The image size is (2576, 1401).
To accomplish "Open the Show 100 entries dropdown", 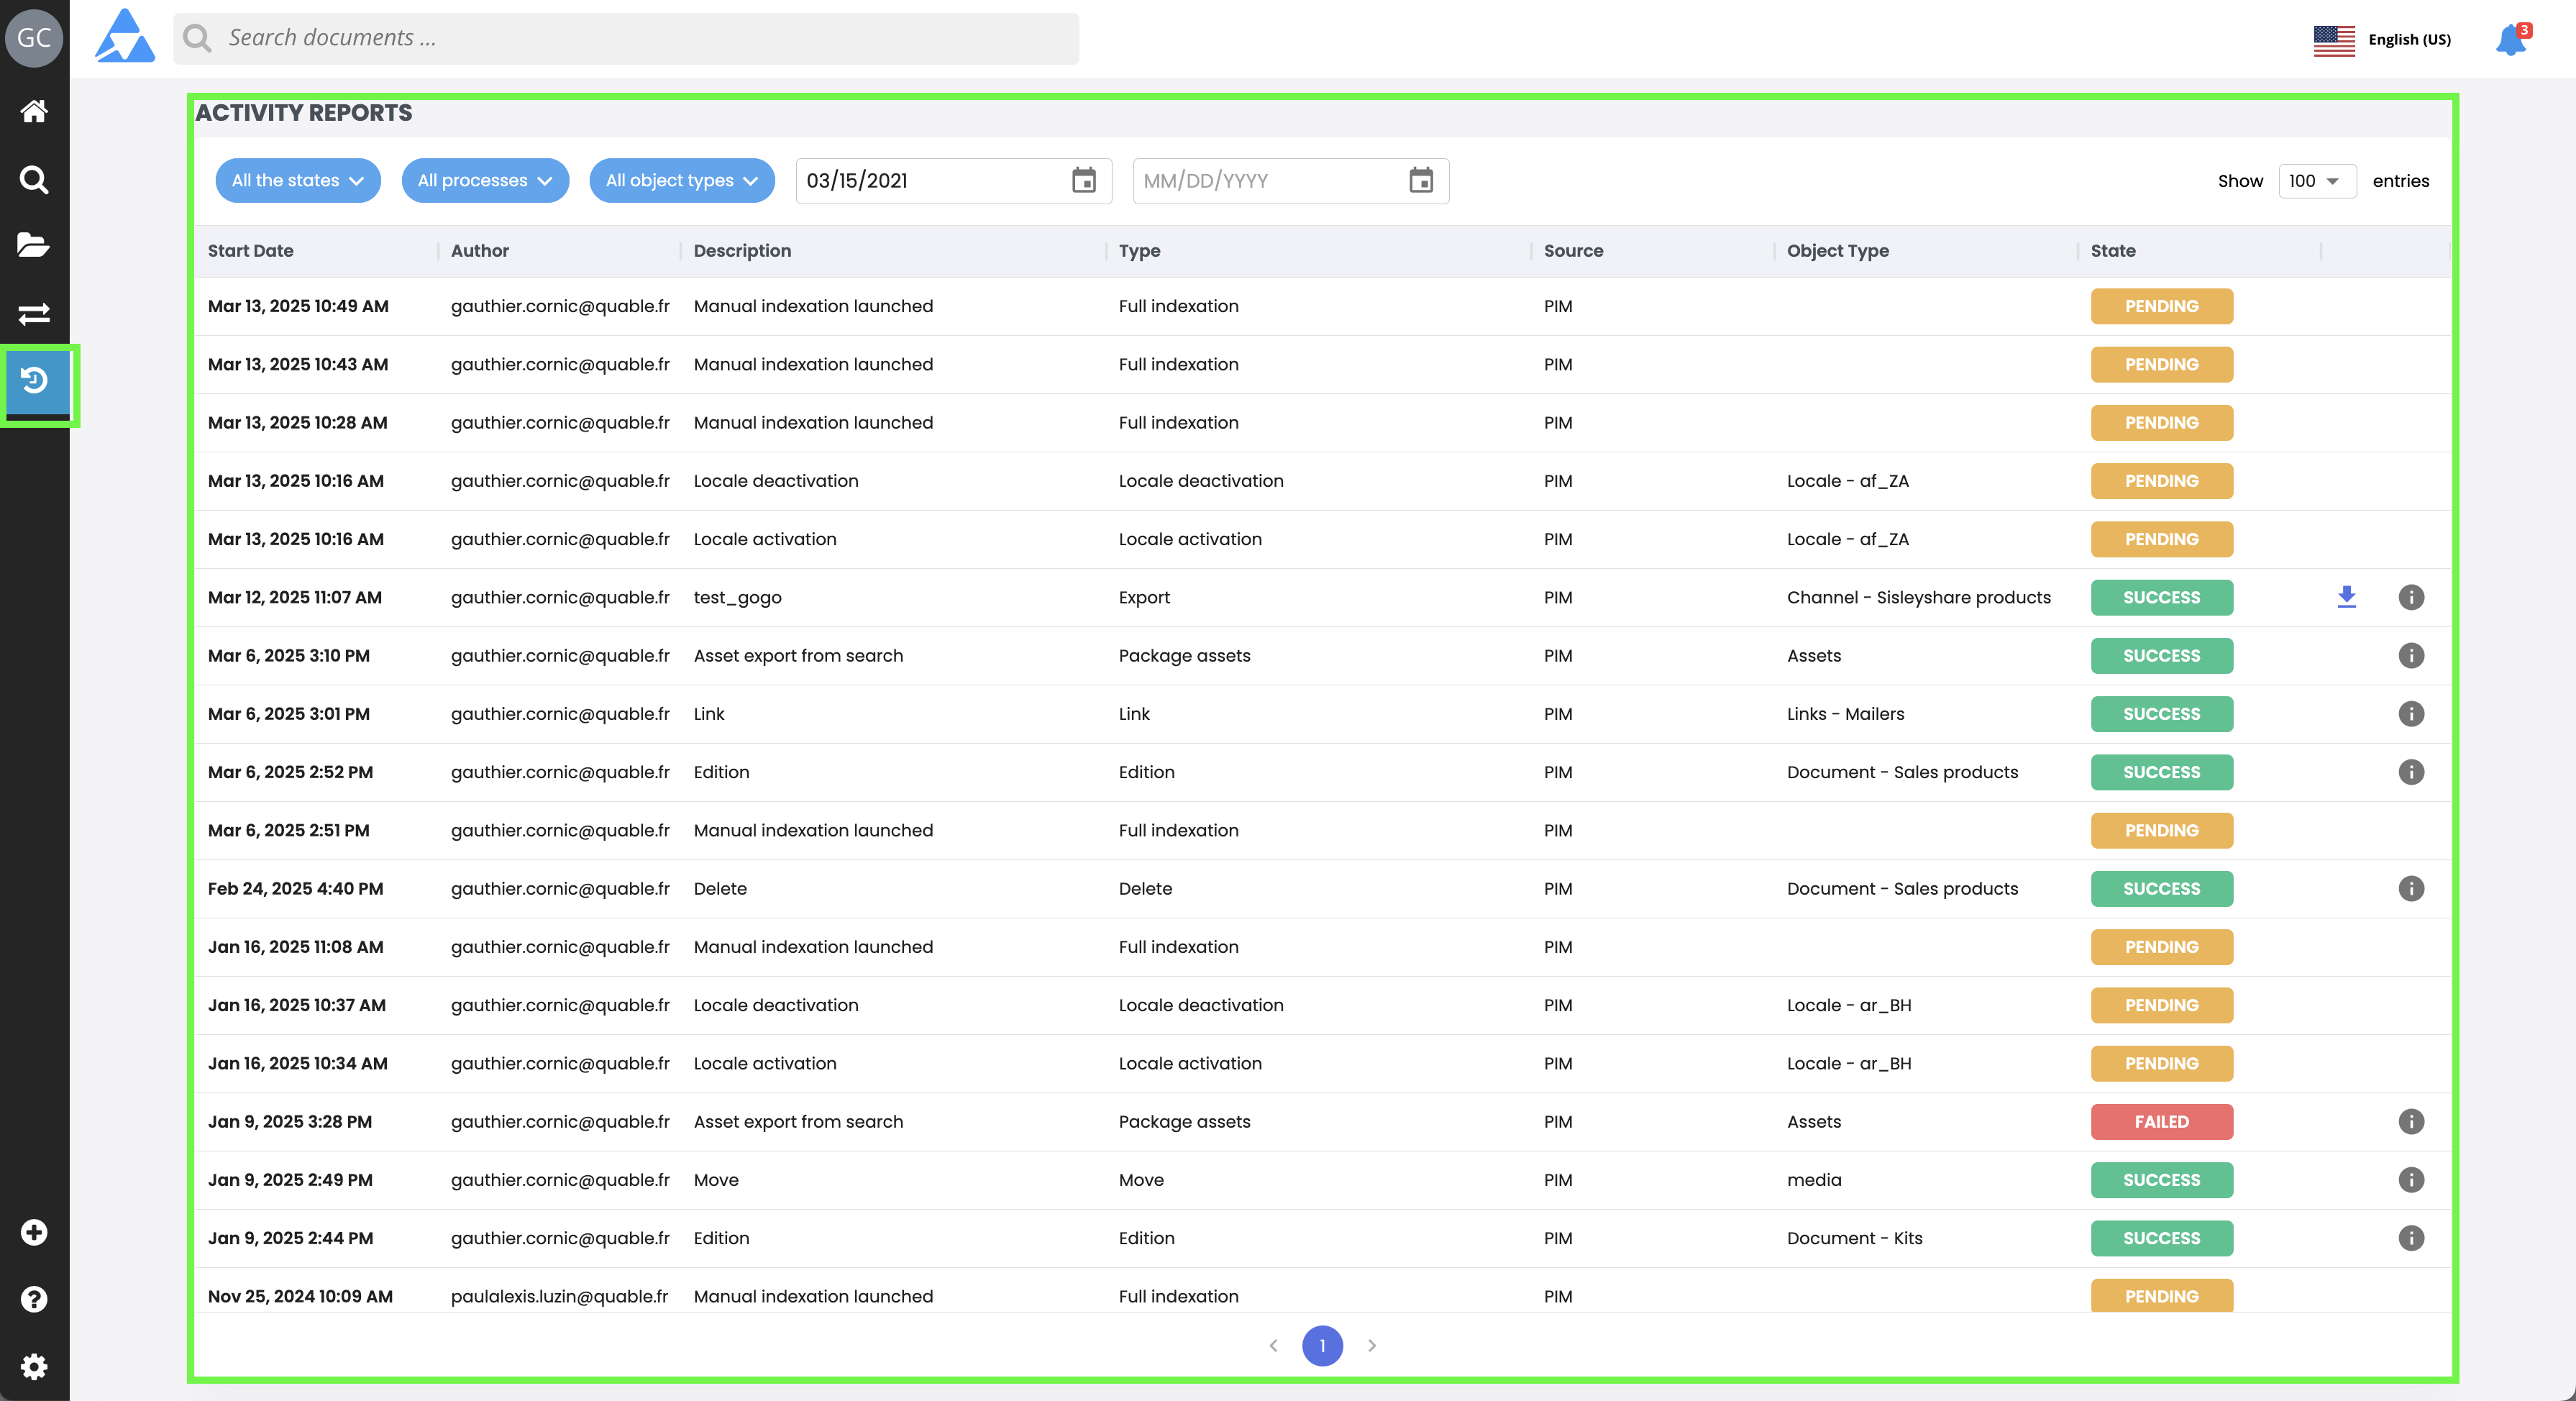I will [2316, 181].
